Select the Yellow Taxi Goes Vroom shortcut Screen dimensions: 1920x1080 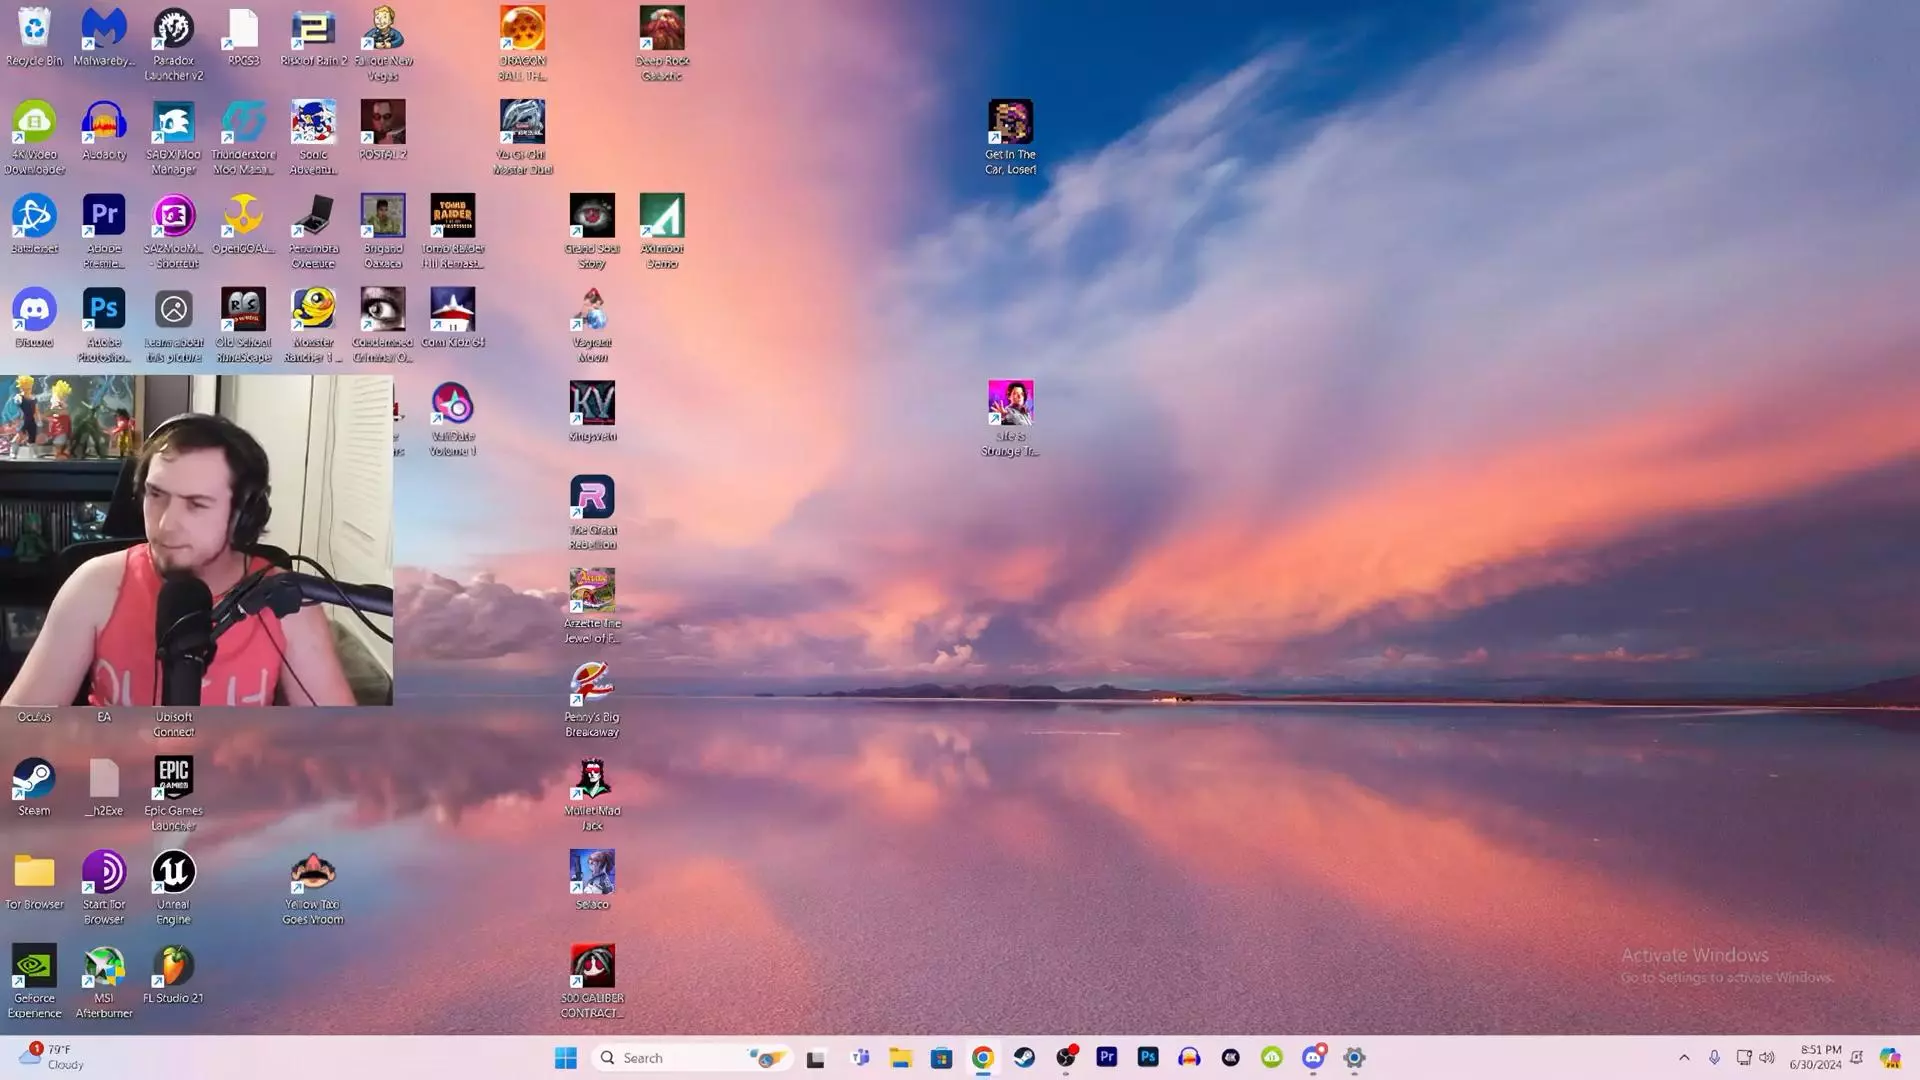[313, 888]
